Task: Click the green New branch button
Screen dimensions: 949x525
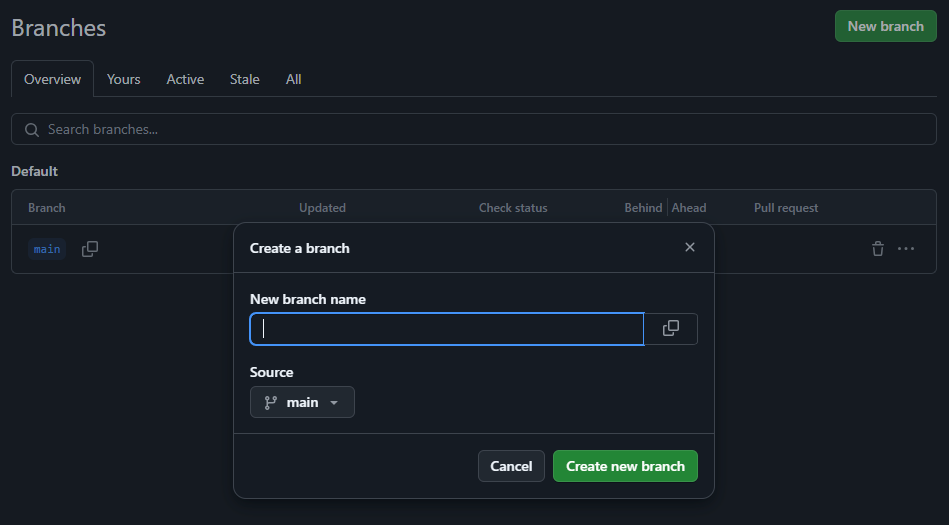Action: point(885,26)
